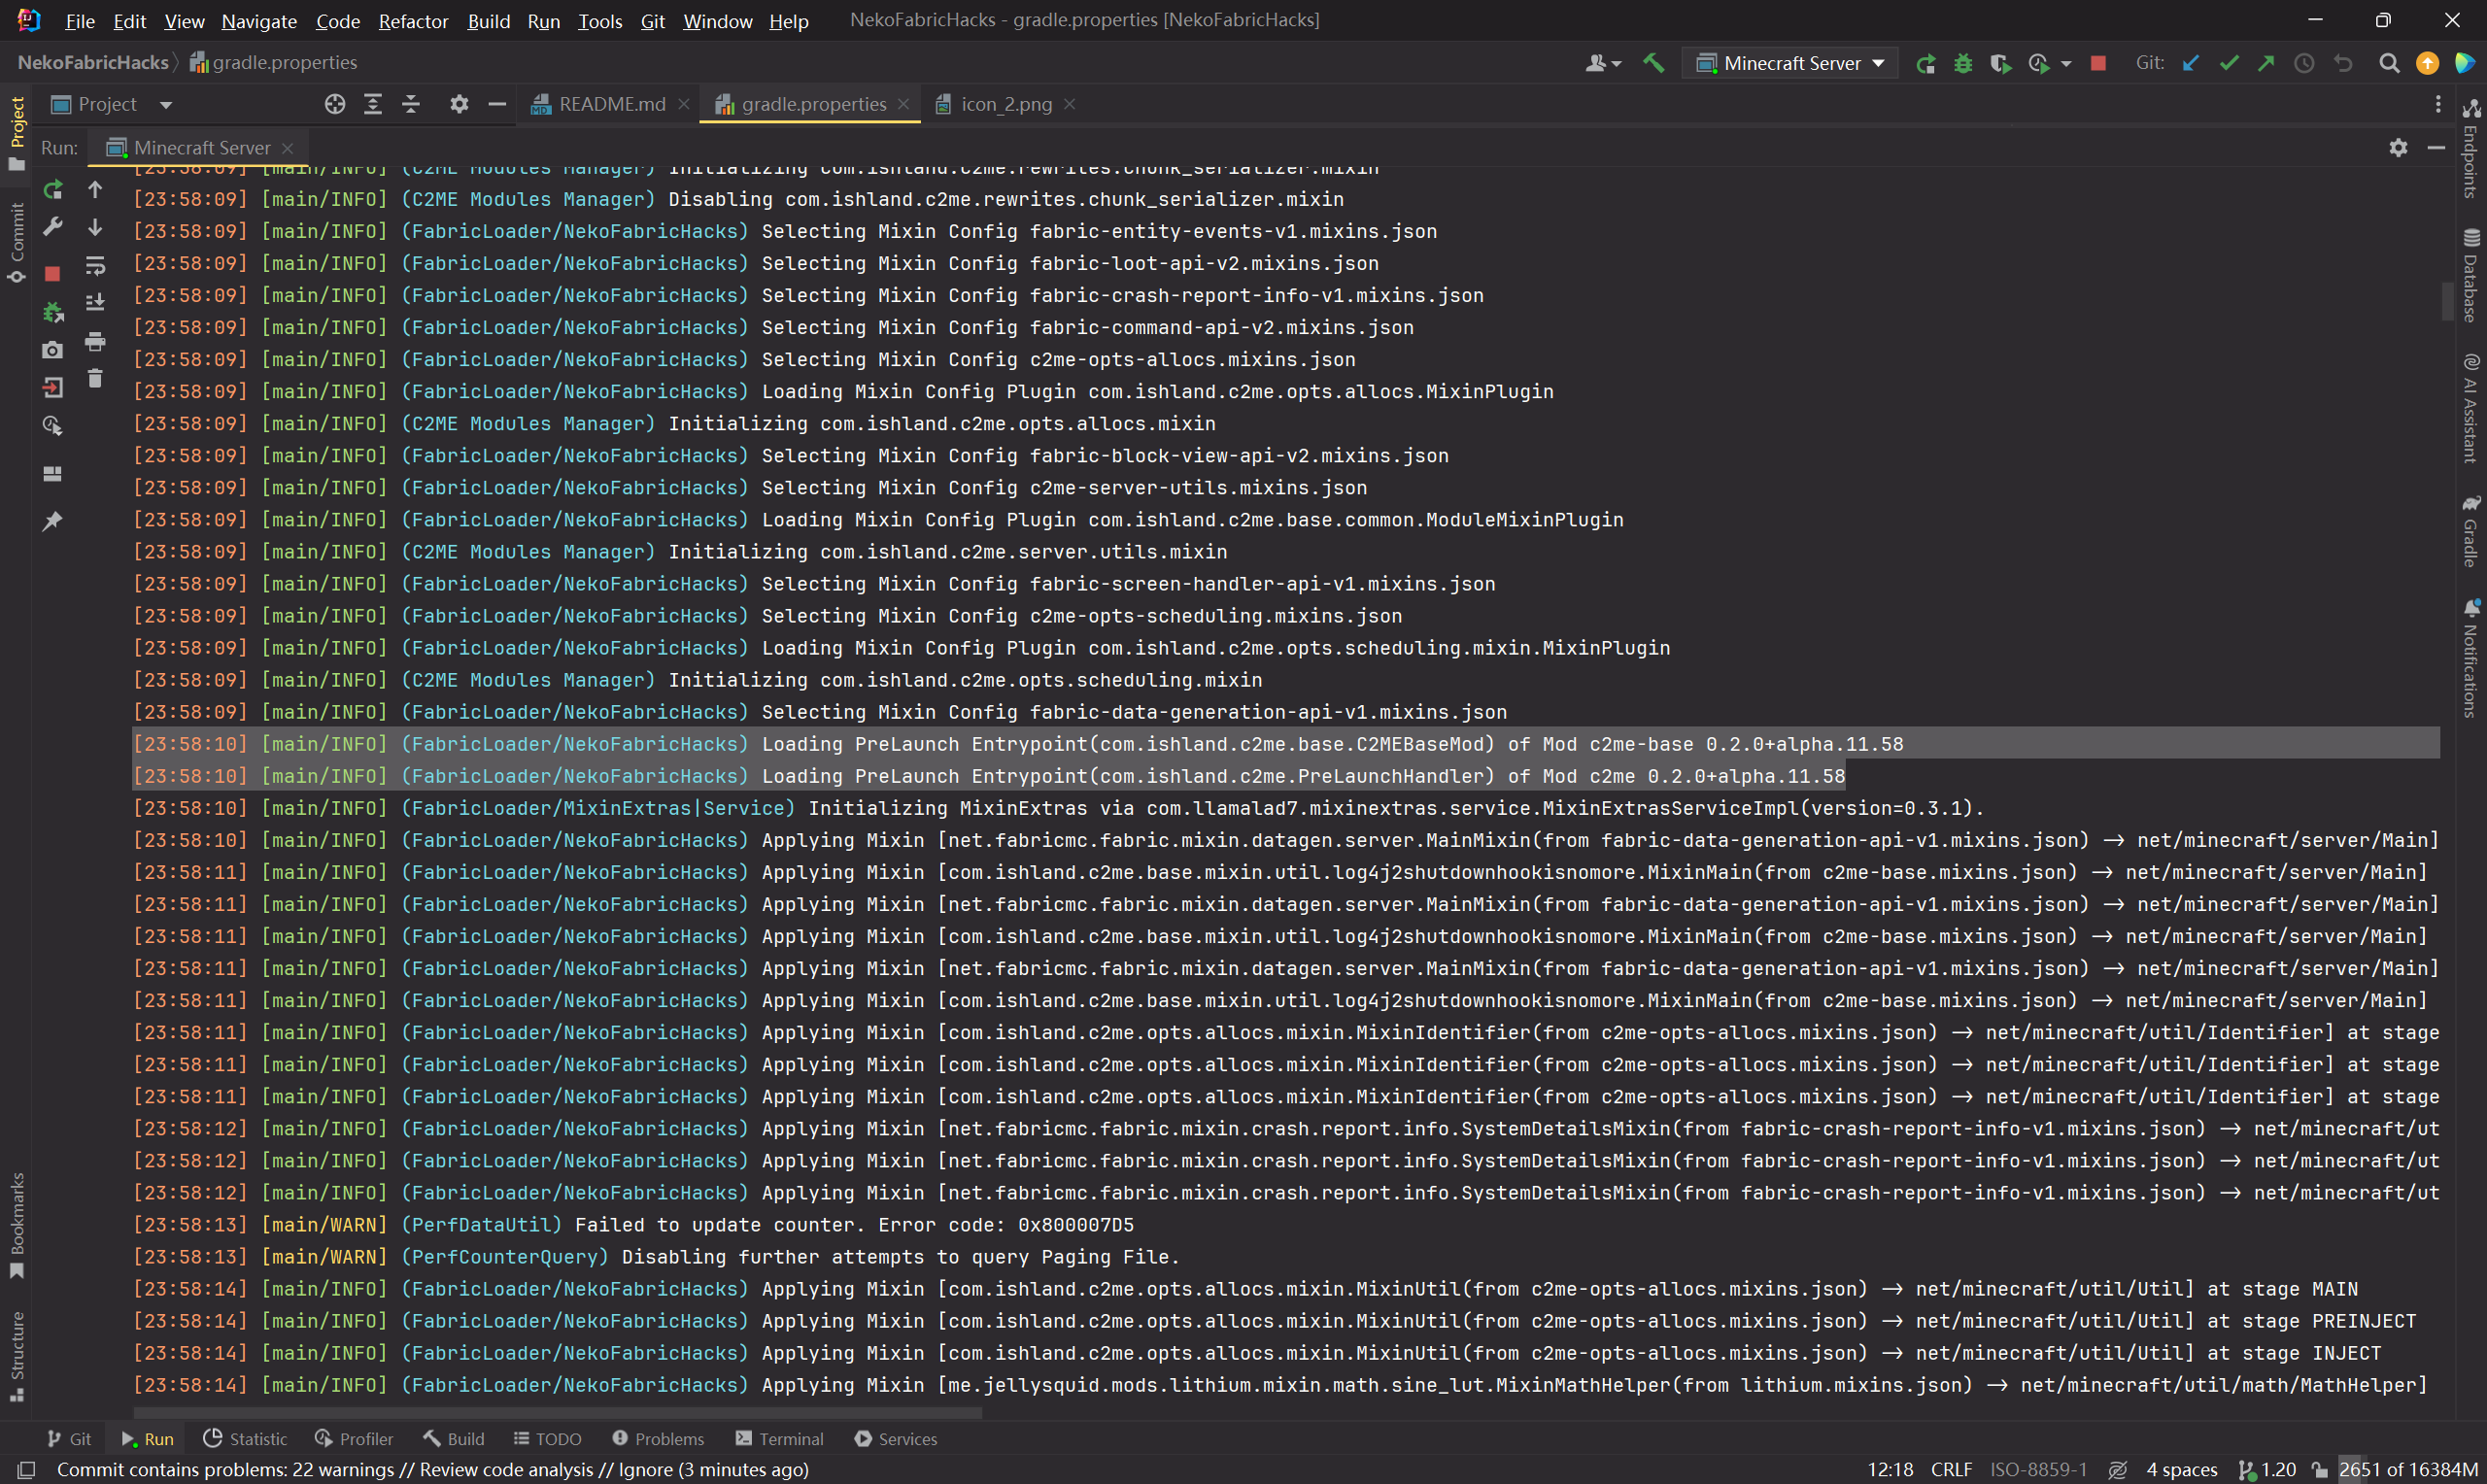Rerun Minecraft Server in Run panel
This screenshot has width=2487, height=1484.
[53, 189]
